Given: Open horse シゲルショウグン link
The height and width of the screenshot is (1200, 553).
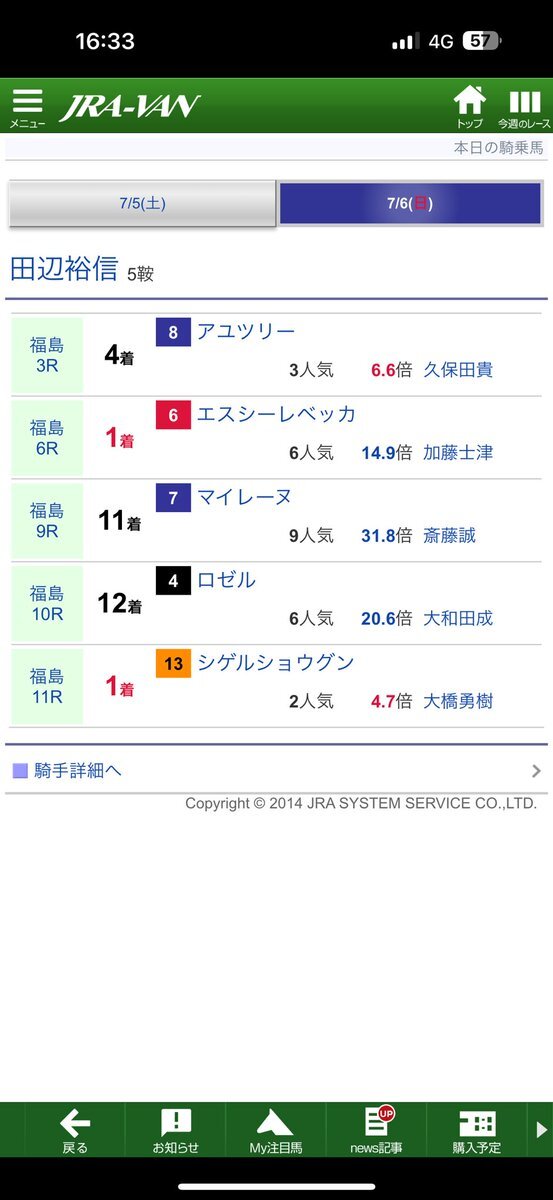Looking at the screenshot, I should [275, 663].
